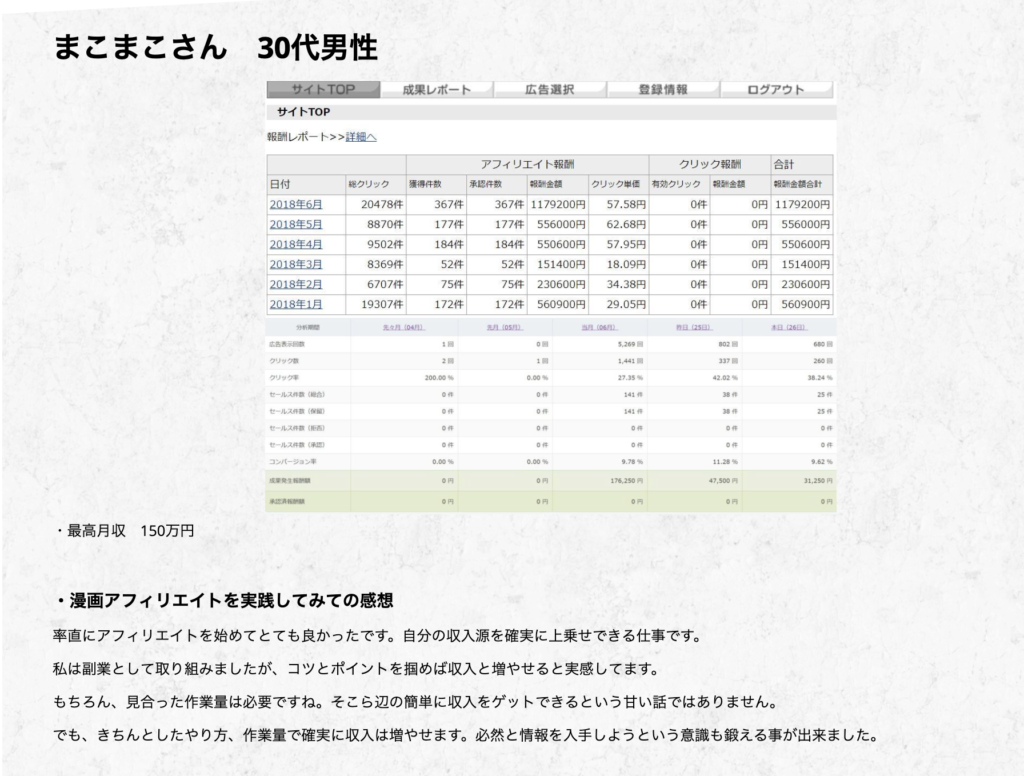Click the 報酬金額合計 column header
Screen dimensions: 1024x776
coord(802,184)
